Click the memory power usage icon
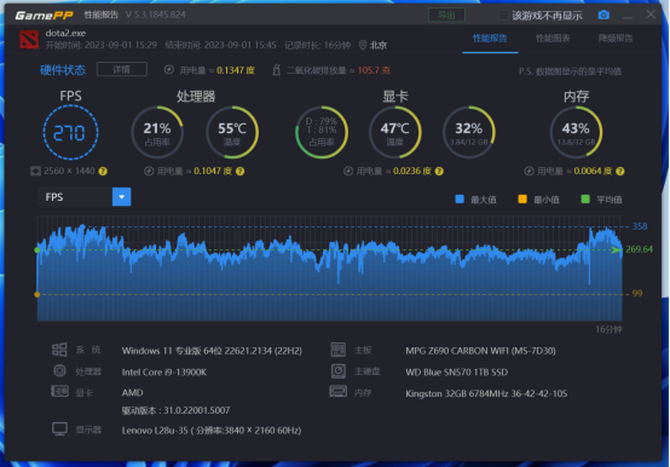670x467 pixels. pyautogui.click(x=529, y=171)
